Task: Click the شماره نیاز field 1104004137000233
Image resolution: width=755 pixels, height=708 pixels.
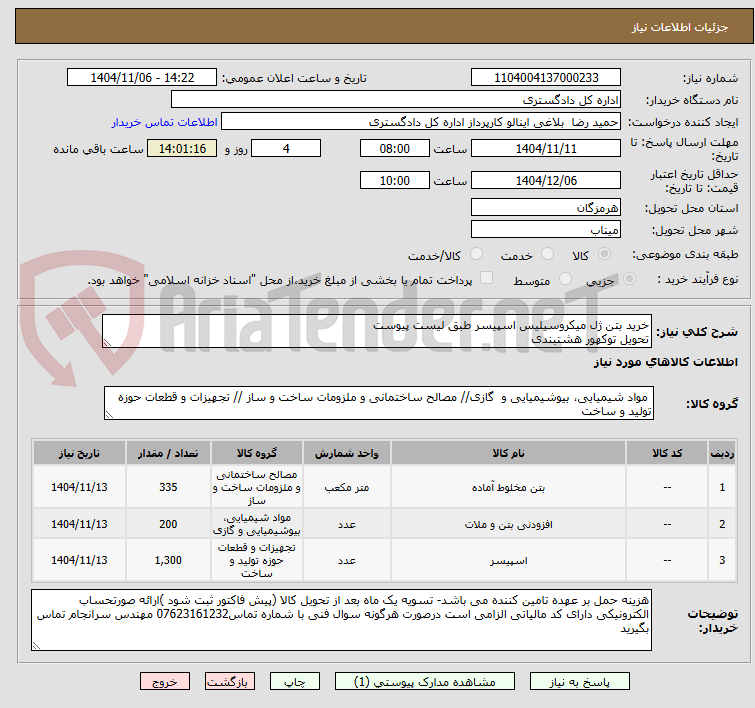Action: 546,78
